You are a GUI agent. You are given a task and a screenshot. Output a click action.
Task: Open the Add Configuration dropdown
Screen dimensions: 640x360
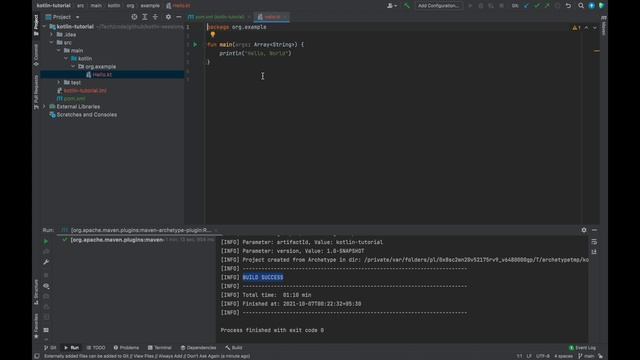438,6
